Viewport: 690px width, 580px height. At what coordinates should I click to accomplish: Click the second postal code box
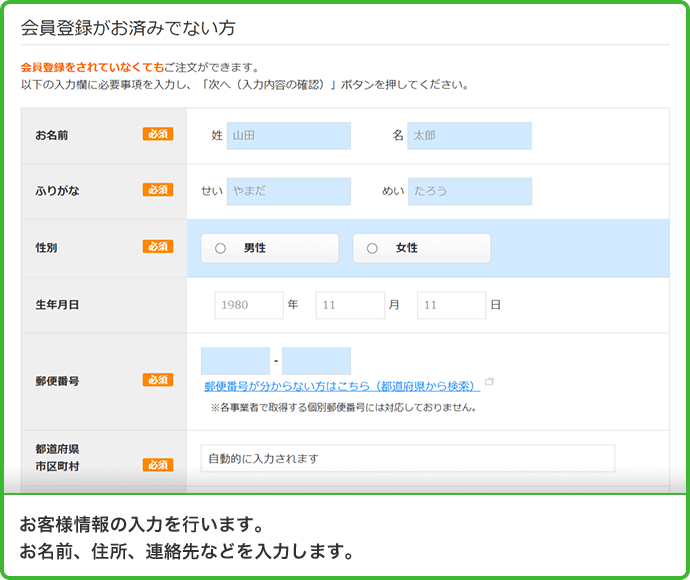(316, 361)
